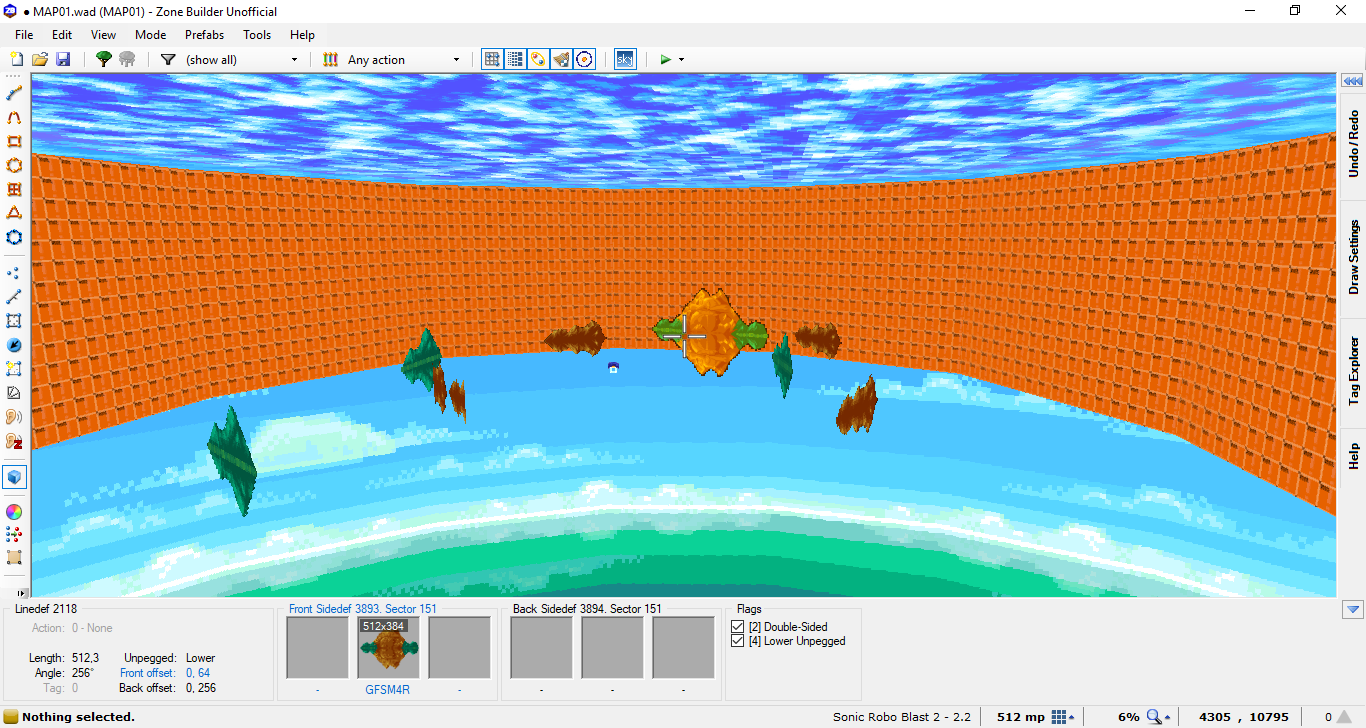Toggle the brush model rendering button
The height and width of the screenshot is (728, 1366).
pos(561,59)
